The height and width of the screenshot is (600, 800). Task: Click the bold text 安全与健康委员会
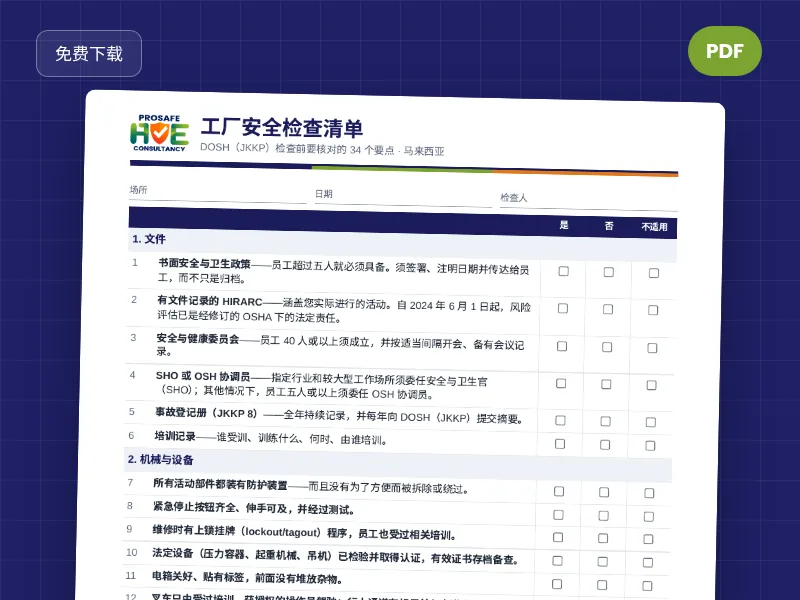click(197, 338)
